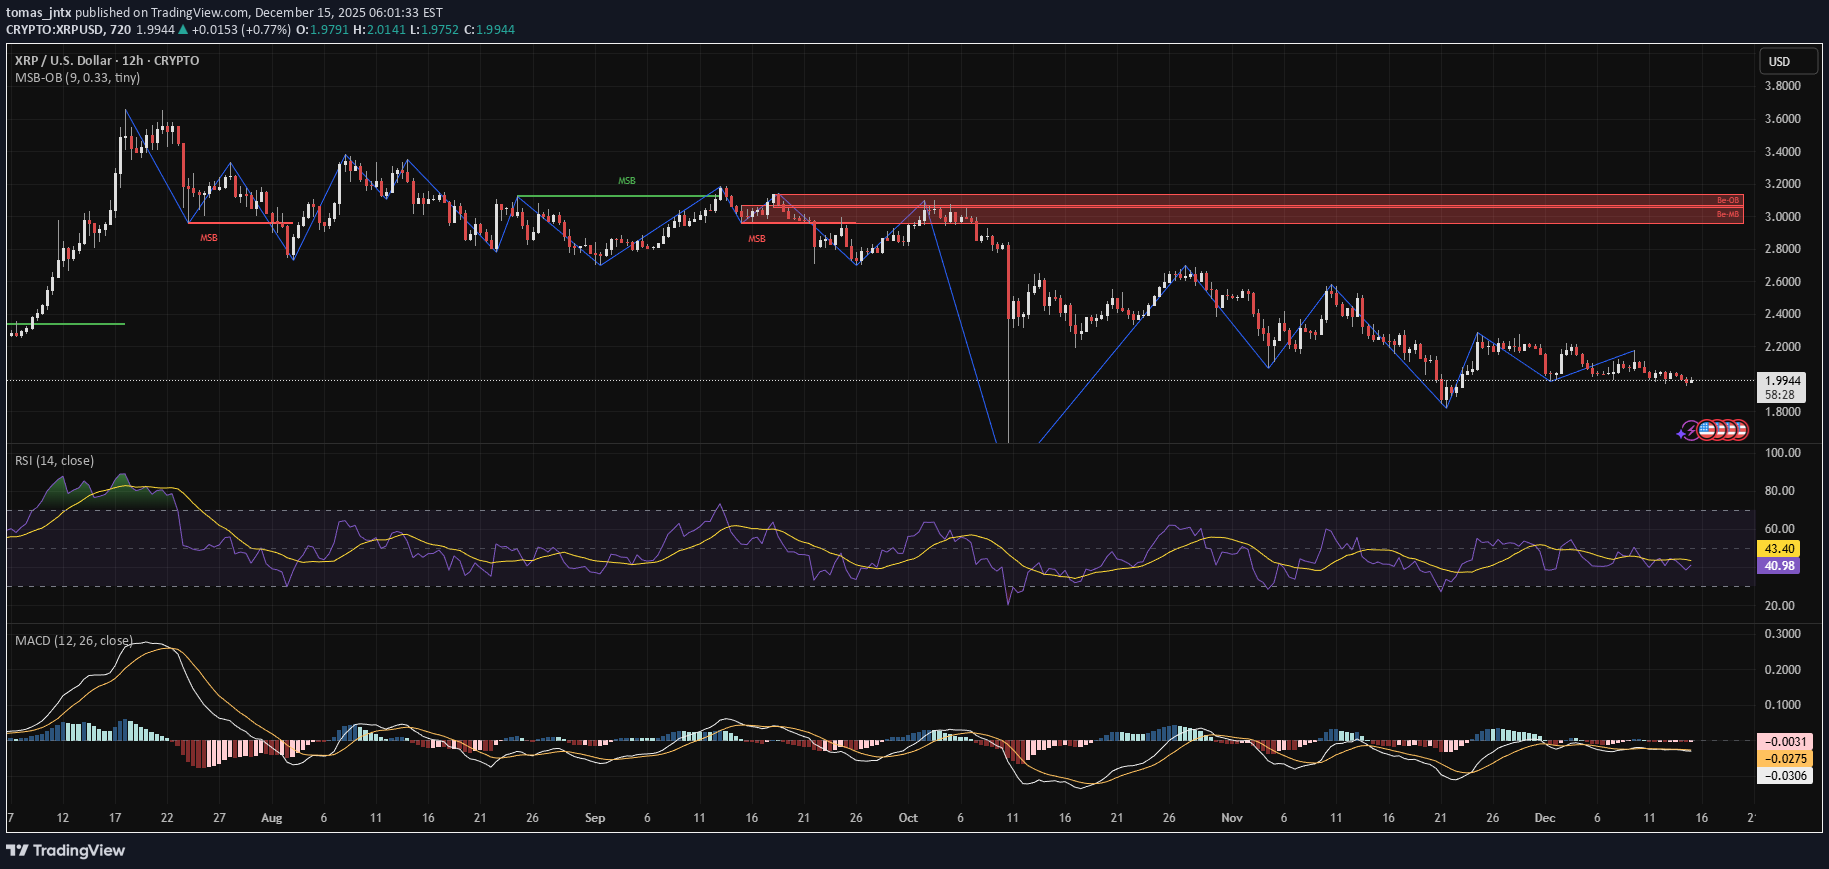Click the tomas_jntx author name
Screen dimensions: 1829x869
click(38, 13)
